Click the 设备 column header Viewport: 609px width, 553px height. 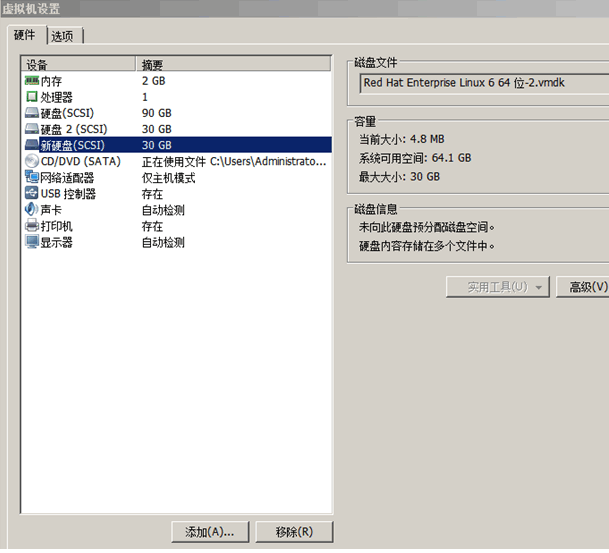coord(78,64)
